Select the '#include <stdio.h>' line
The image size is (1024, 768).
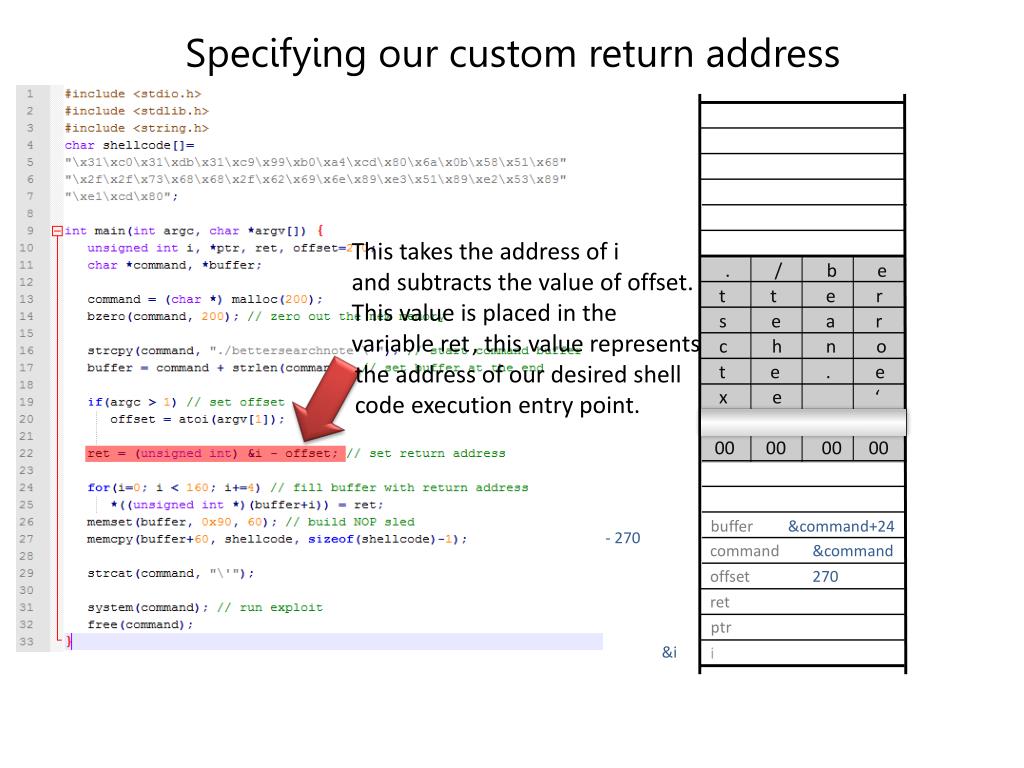tap(133, 94)
